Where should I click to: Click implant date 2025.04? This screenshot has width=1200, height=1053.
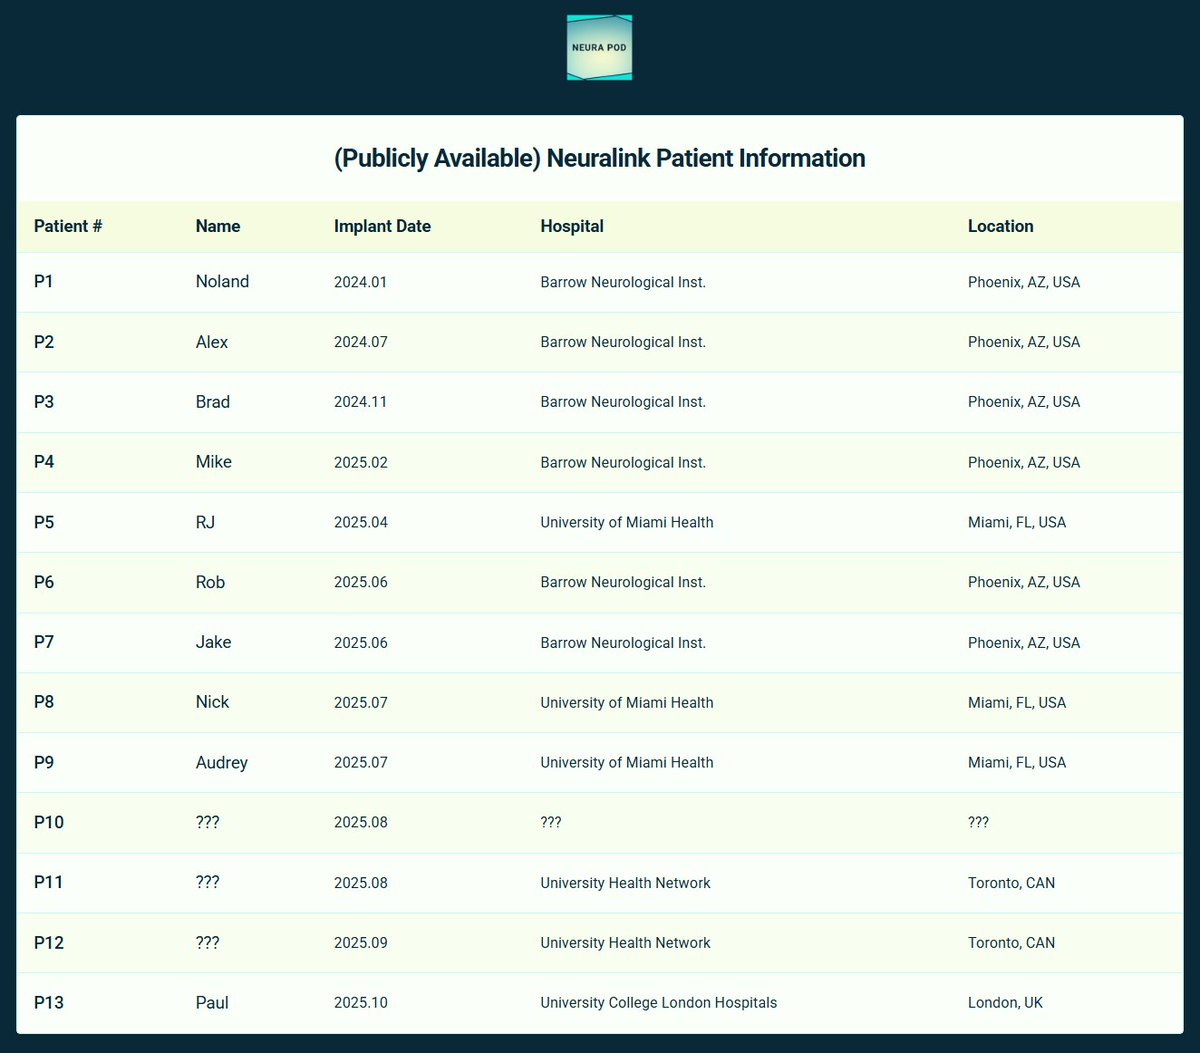[361, 522]
